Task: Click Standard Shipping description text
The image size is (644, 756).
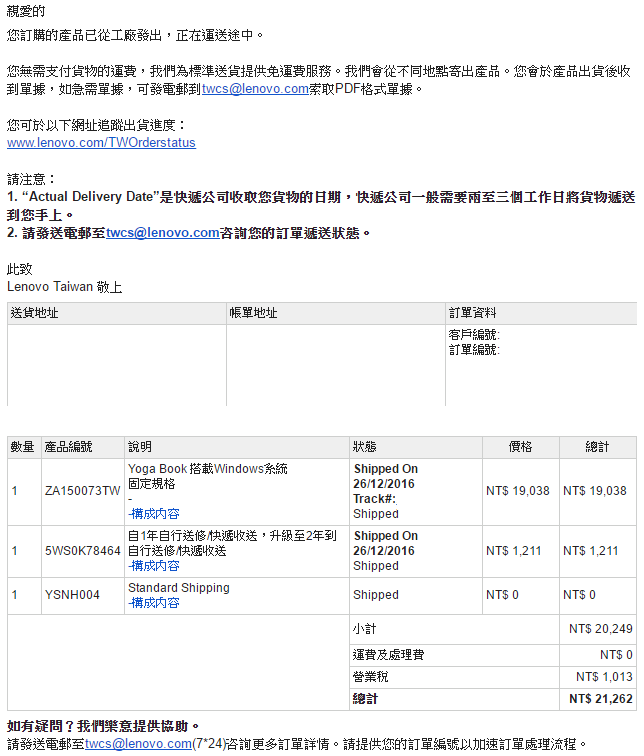Action: tap(179, 588)
